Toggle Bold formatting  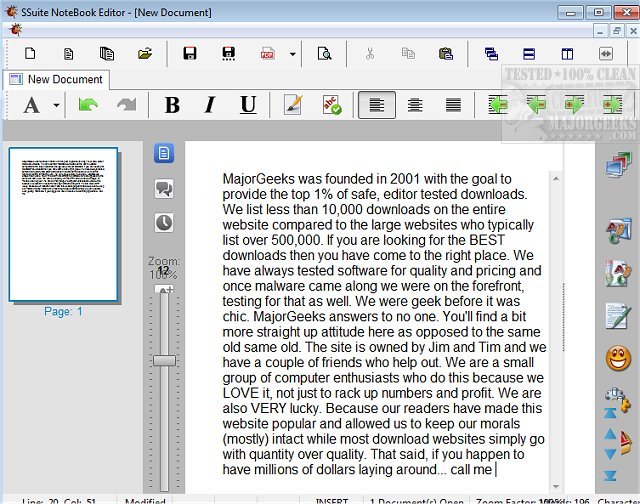[x=172, y=105]
